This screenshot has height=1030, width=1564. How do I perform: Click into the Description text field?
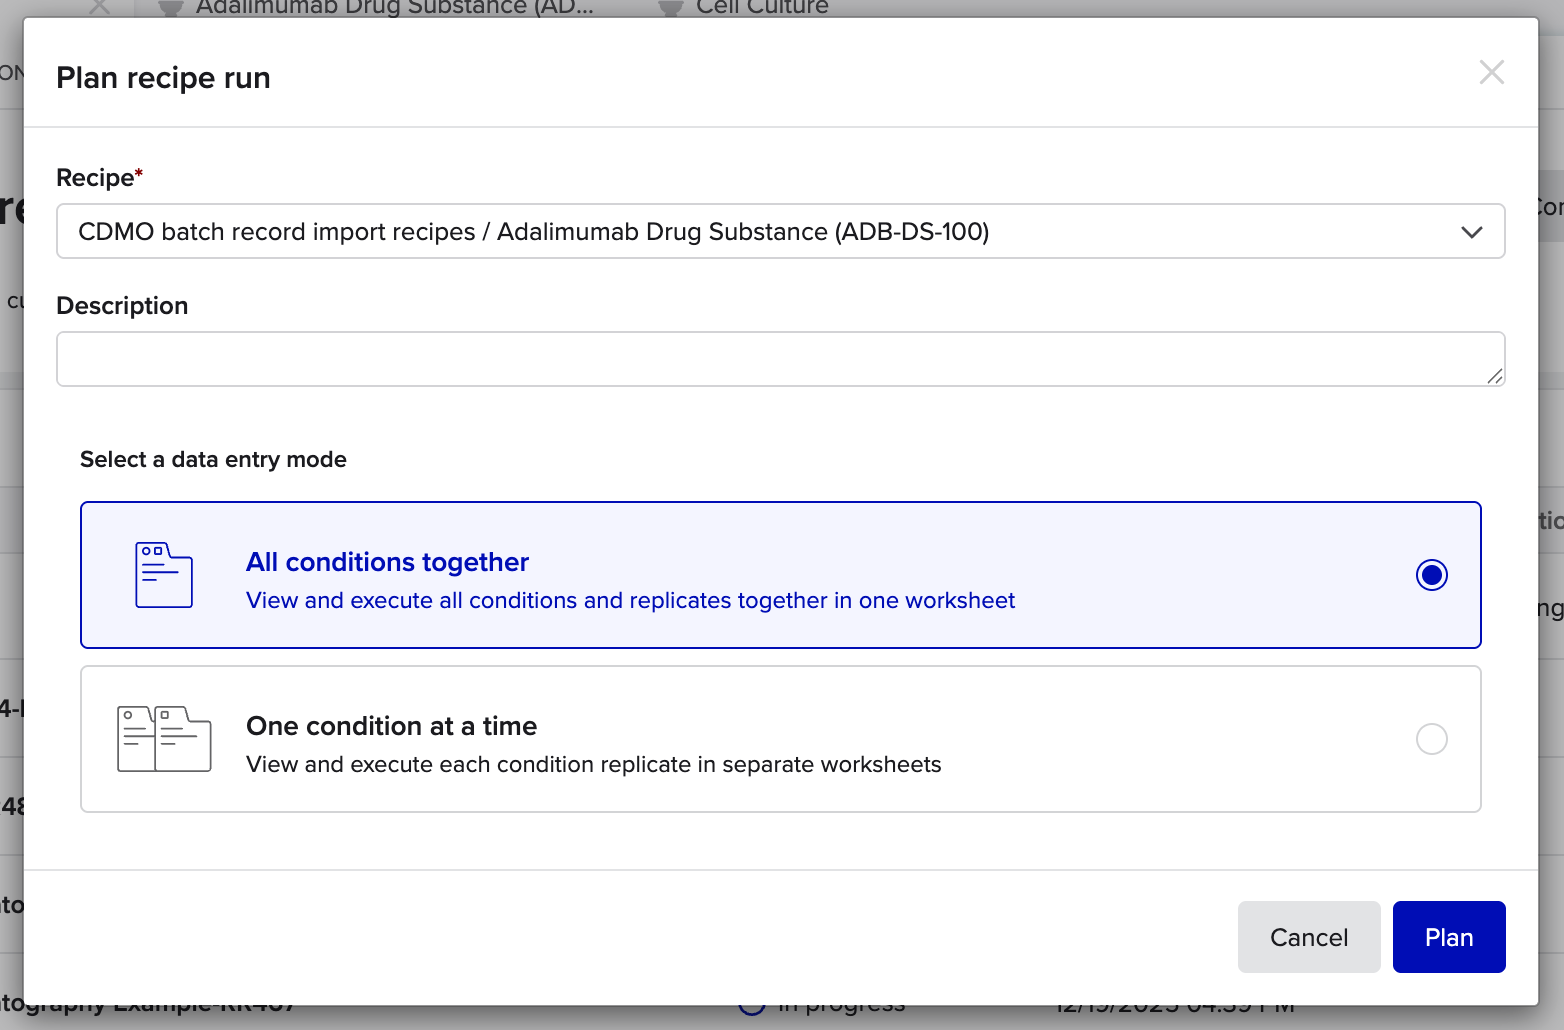click(780, 359)
